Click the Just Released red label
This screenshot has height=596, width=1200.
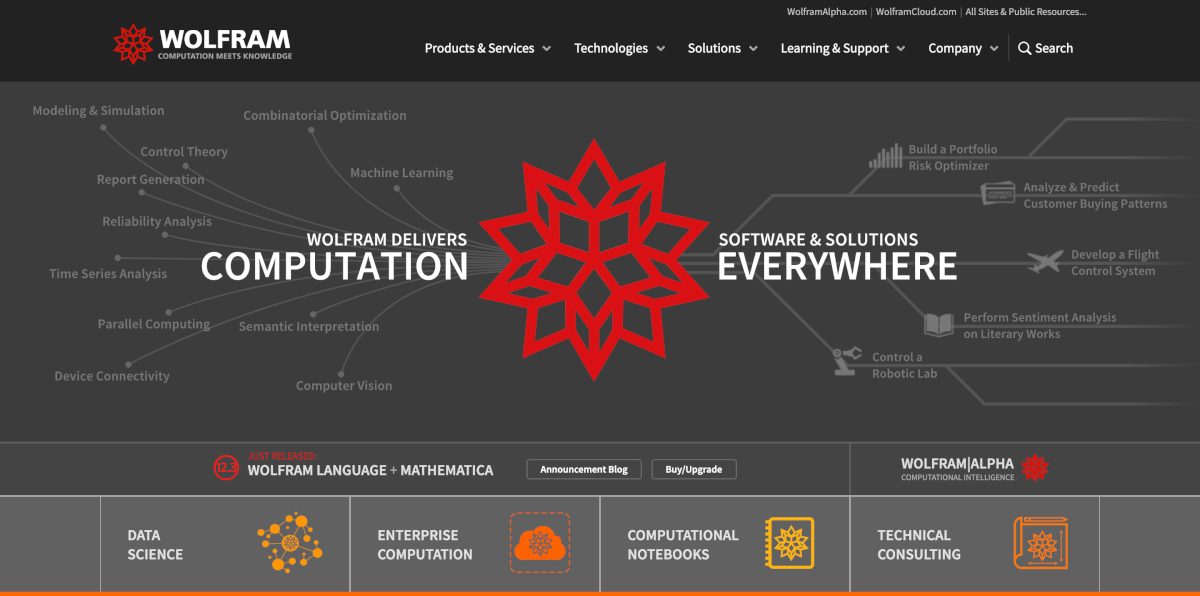[282, 454]
